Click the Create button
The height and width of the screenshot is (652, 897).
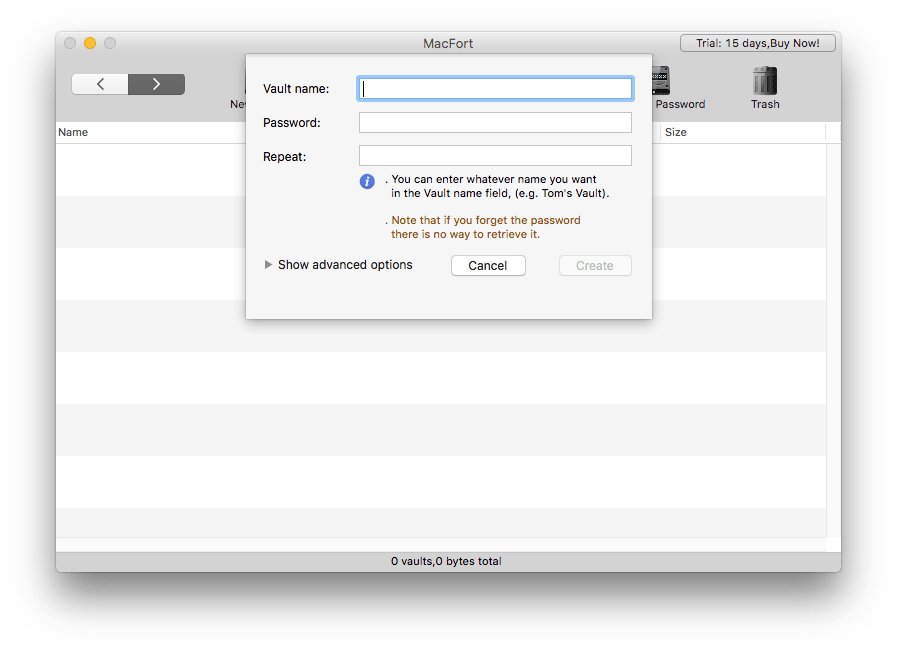click(595, 265)
